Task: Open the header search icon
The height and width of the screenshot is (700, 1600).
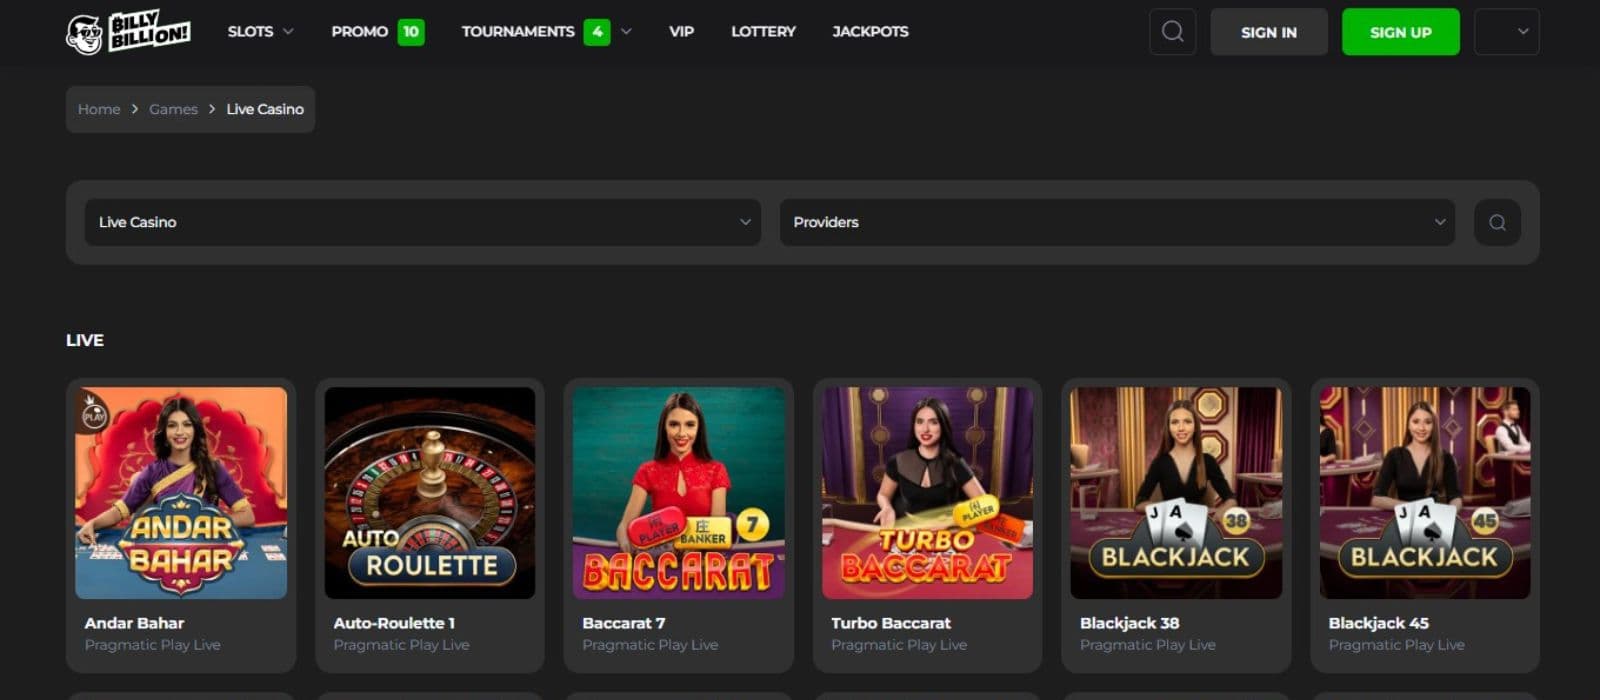Action: click(x=1172, y=32)
